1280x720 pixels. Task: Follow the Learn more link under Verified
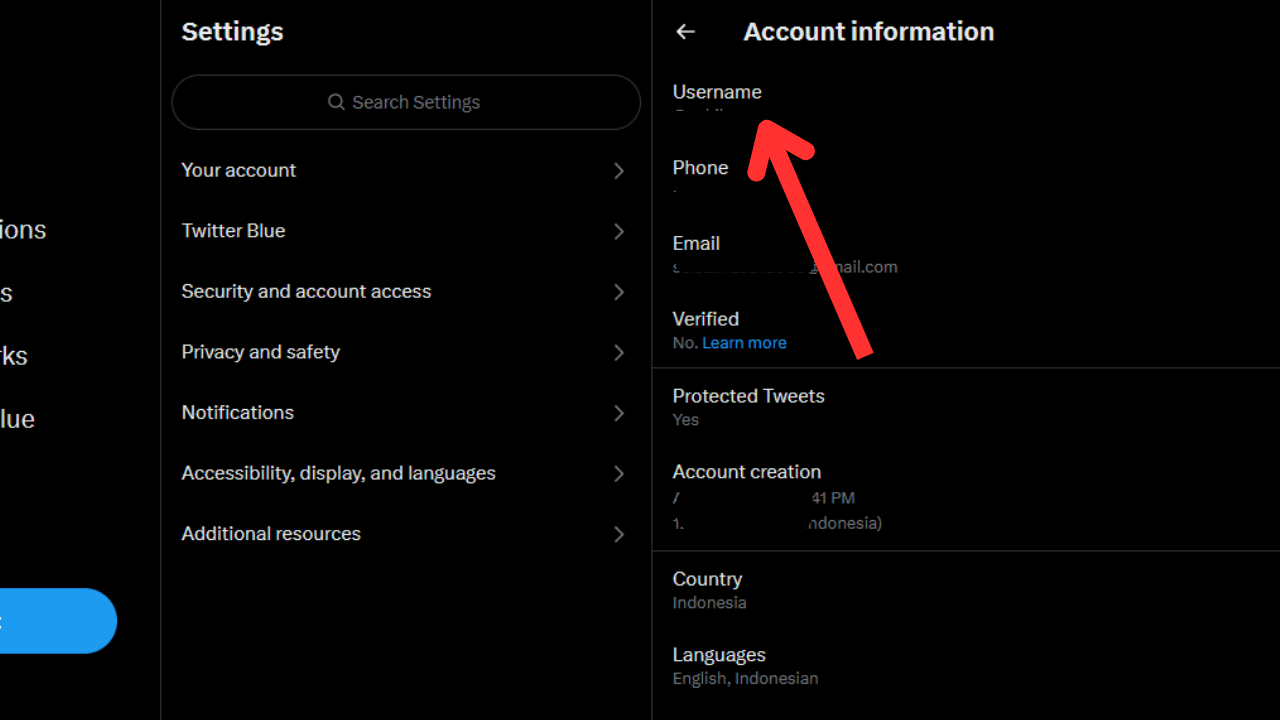(744, 343)
